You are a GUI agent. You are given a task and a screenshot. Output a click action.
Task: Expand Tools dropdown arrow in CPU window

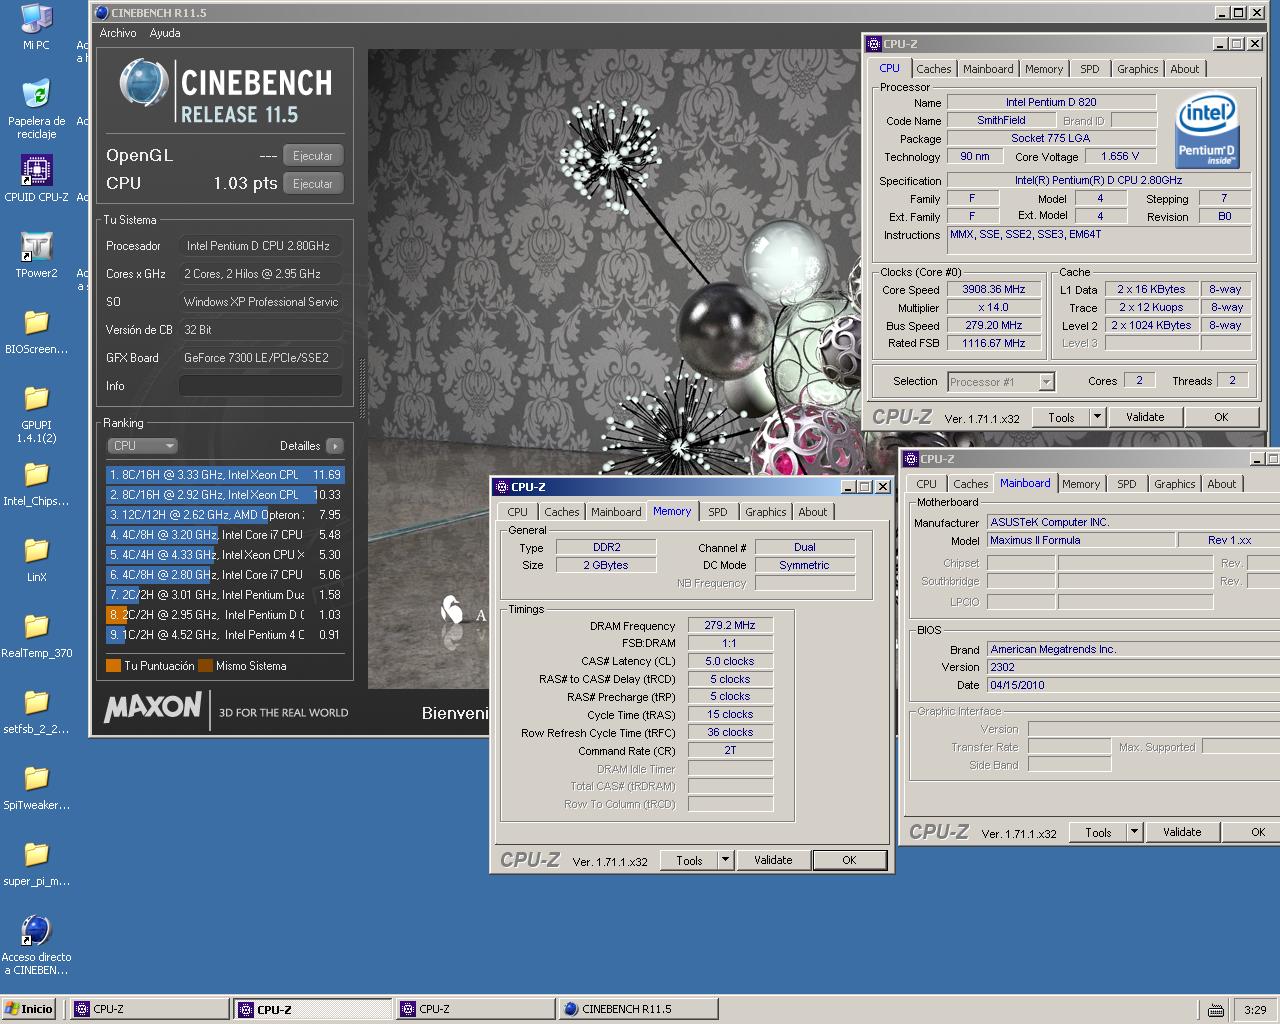click(x=1097, y=417)
